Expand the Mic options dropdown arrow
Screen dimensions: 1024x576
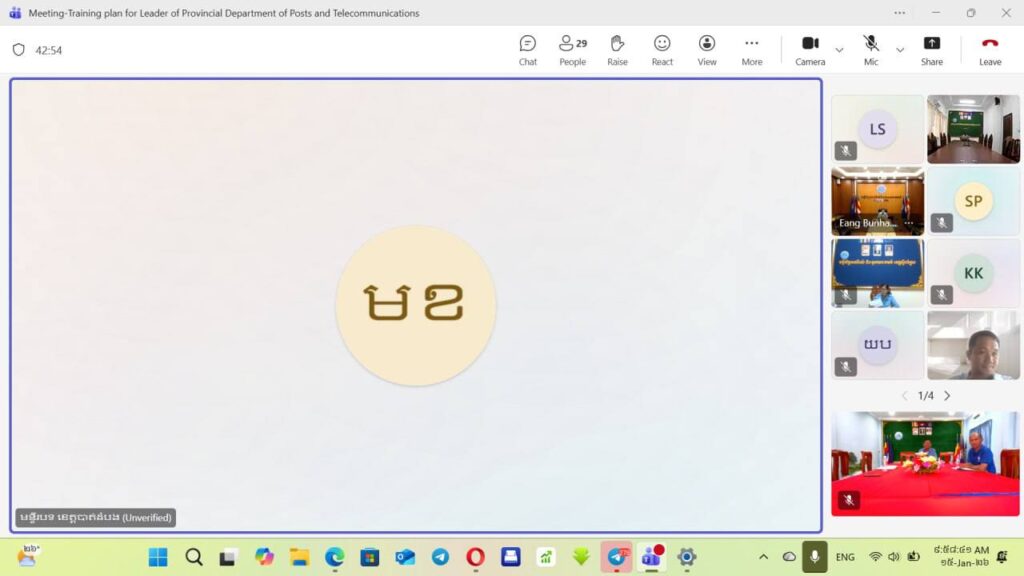[x=900, y=50]
